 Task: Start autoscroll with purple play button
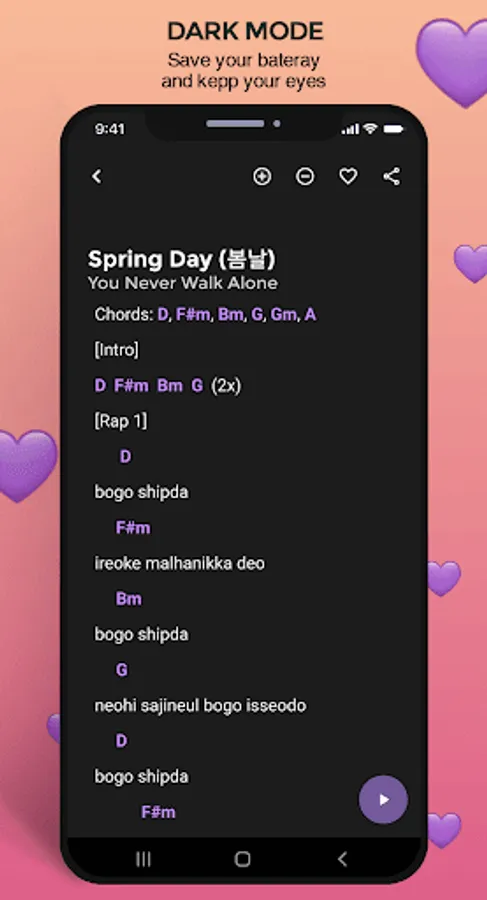coord(384,800)
